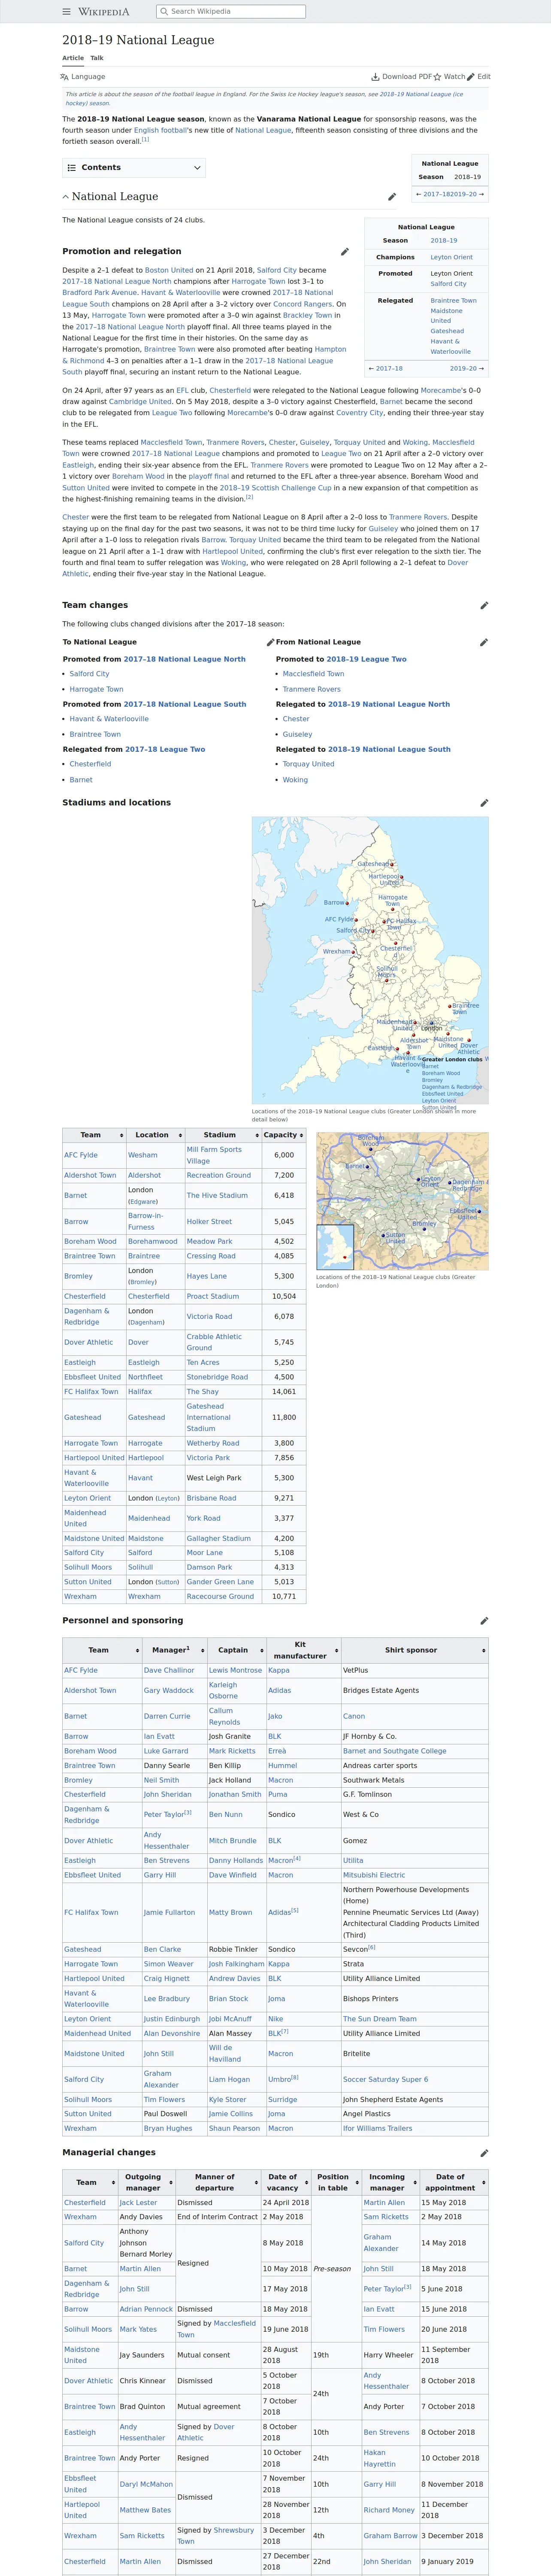Sort the personnel table by Captain

(x=236, y=1650)
